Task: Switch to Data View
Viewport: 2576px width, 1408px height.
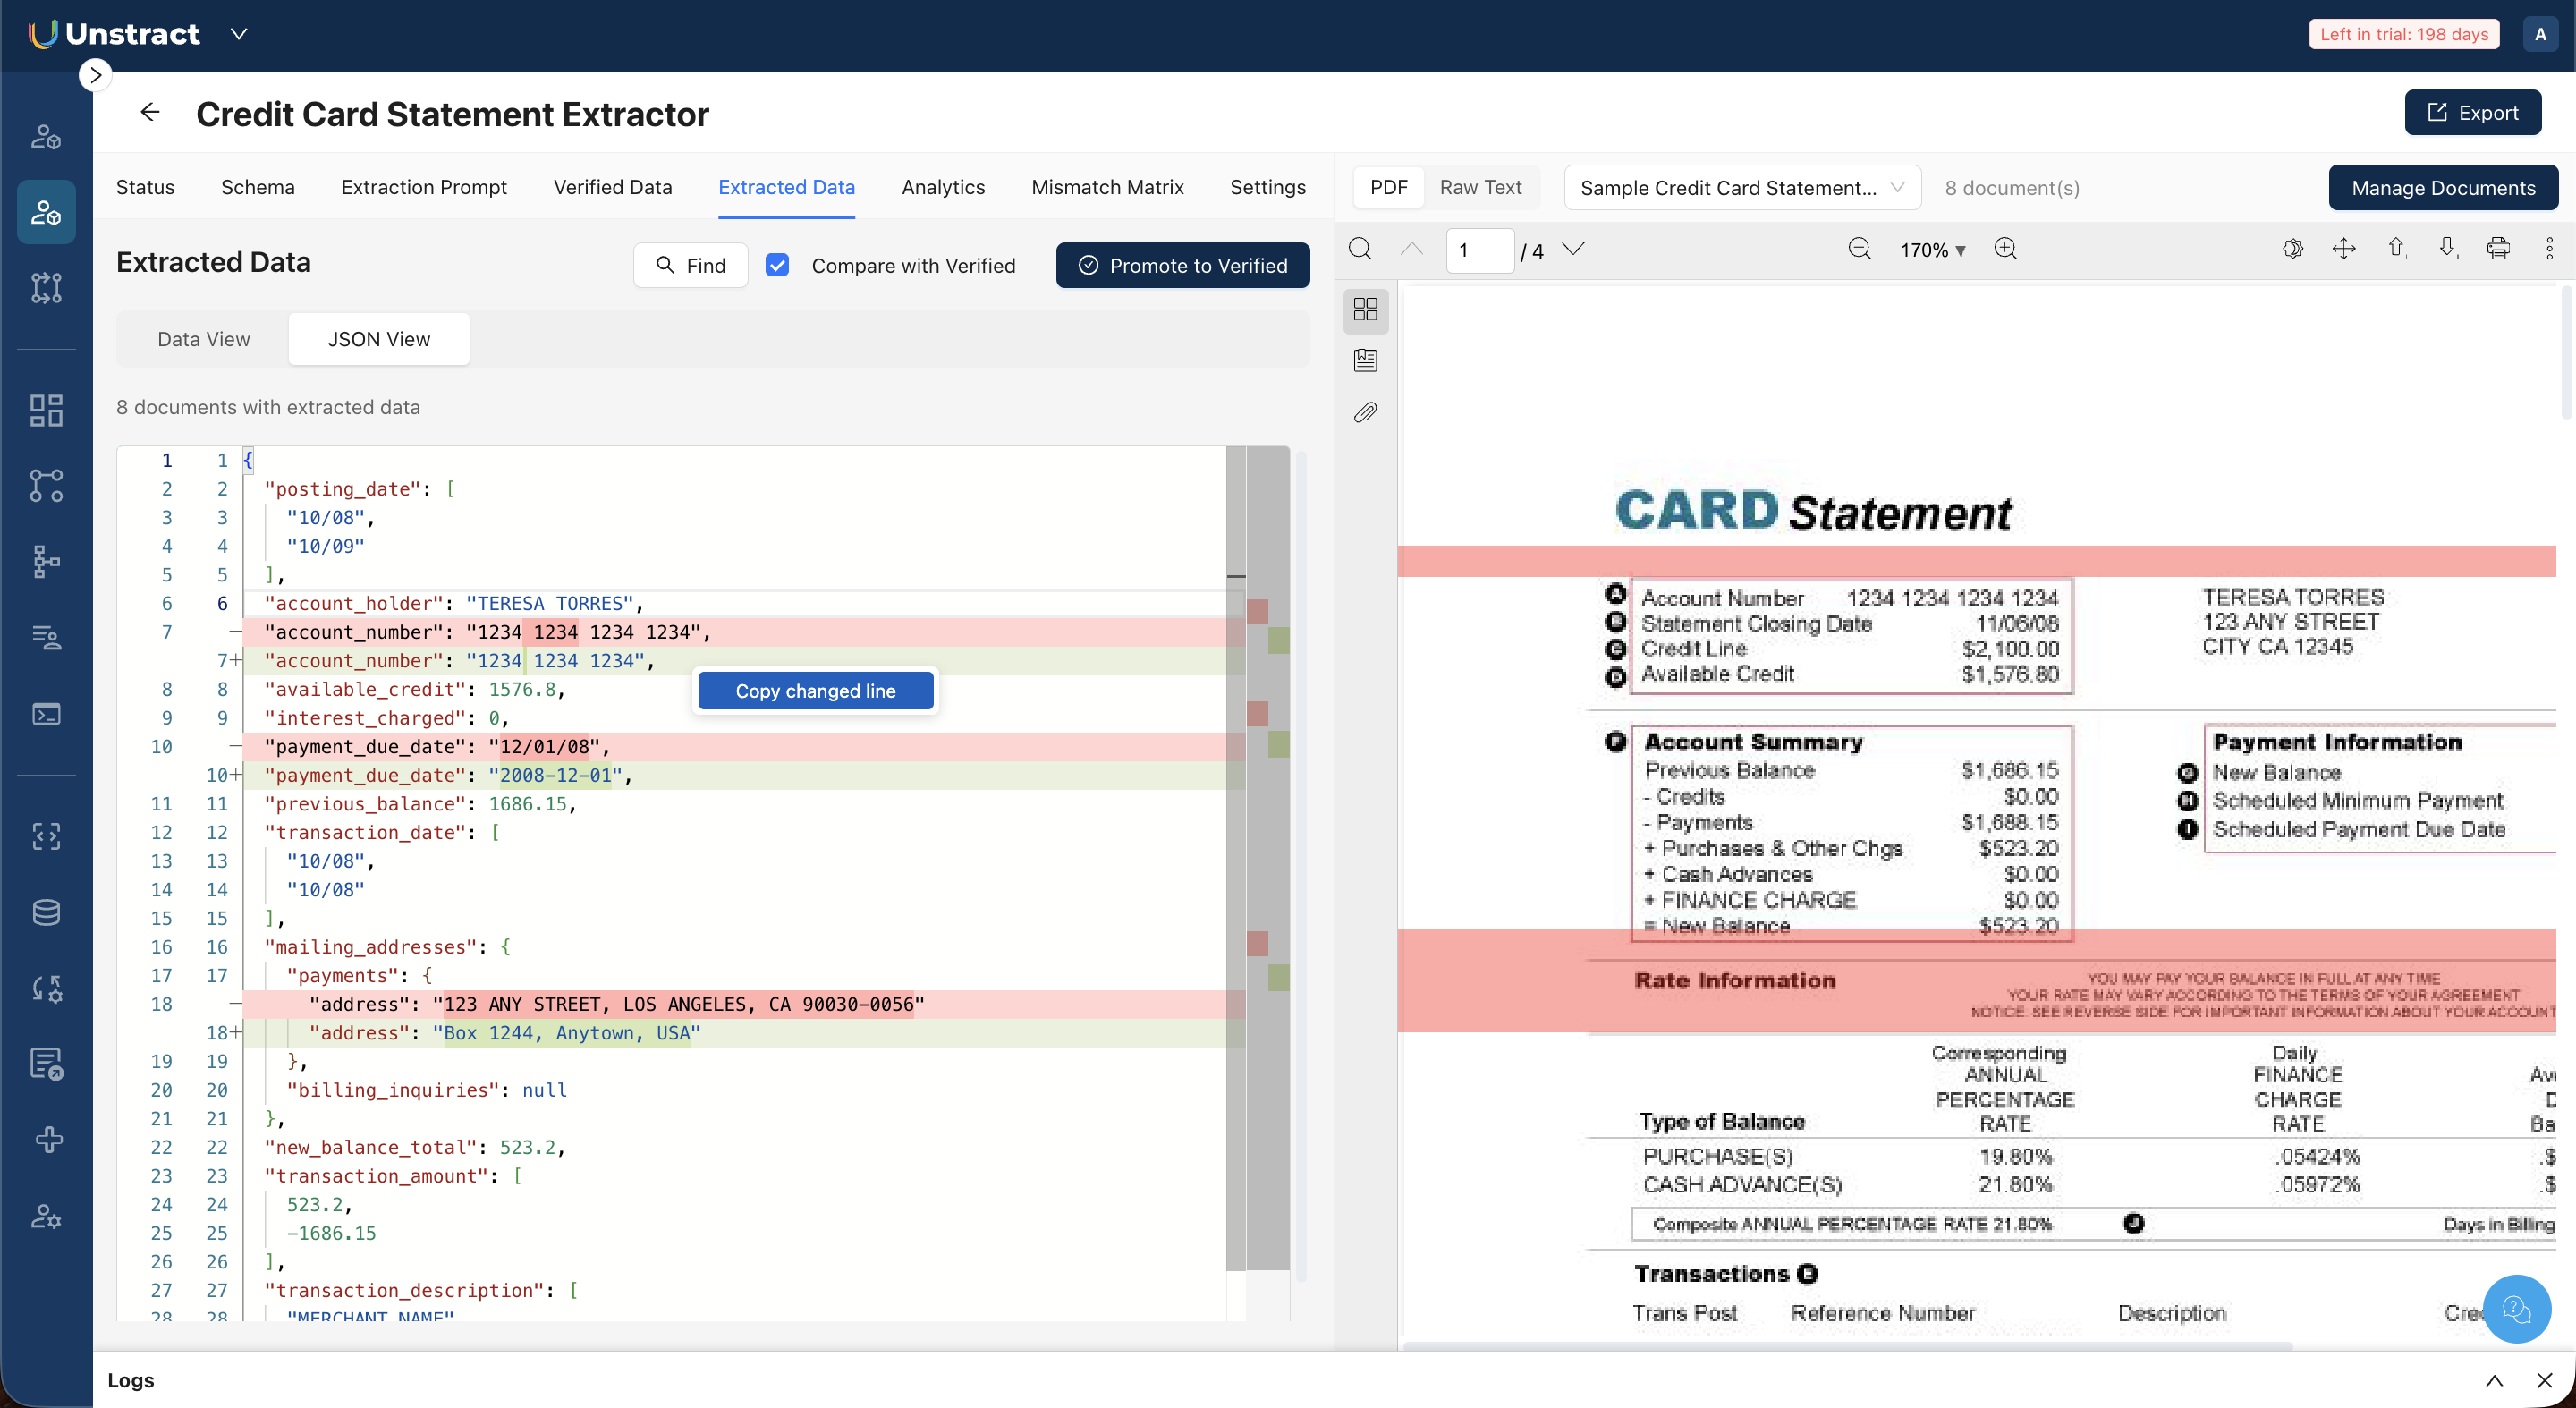Action: [203, 339]
